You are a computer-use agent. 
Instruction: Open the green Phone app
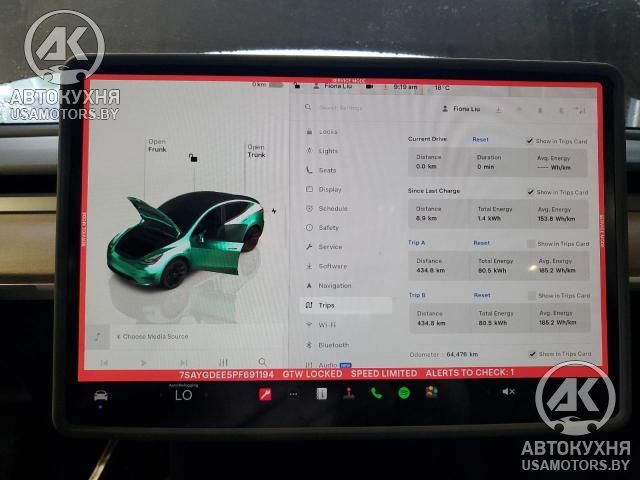[376, 393]
